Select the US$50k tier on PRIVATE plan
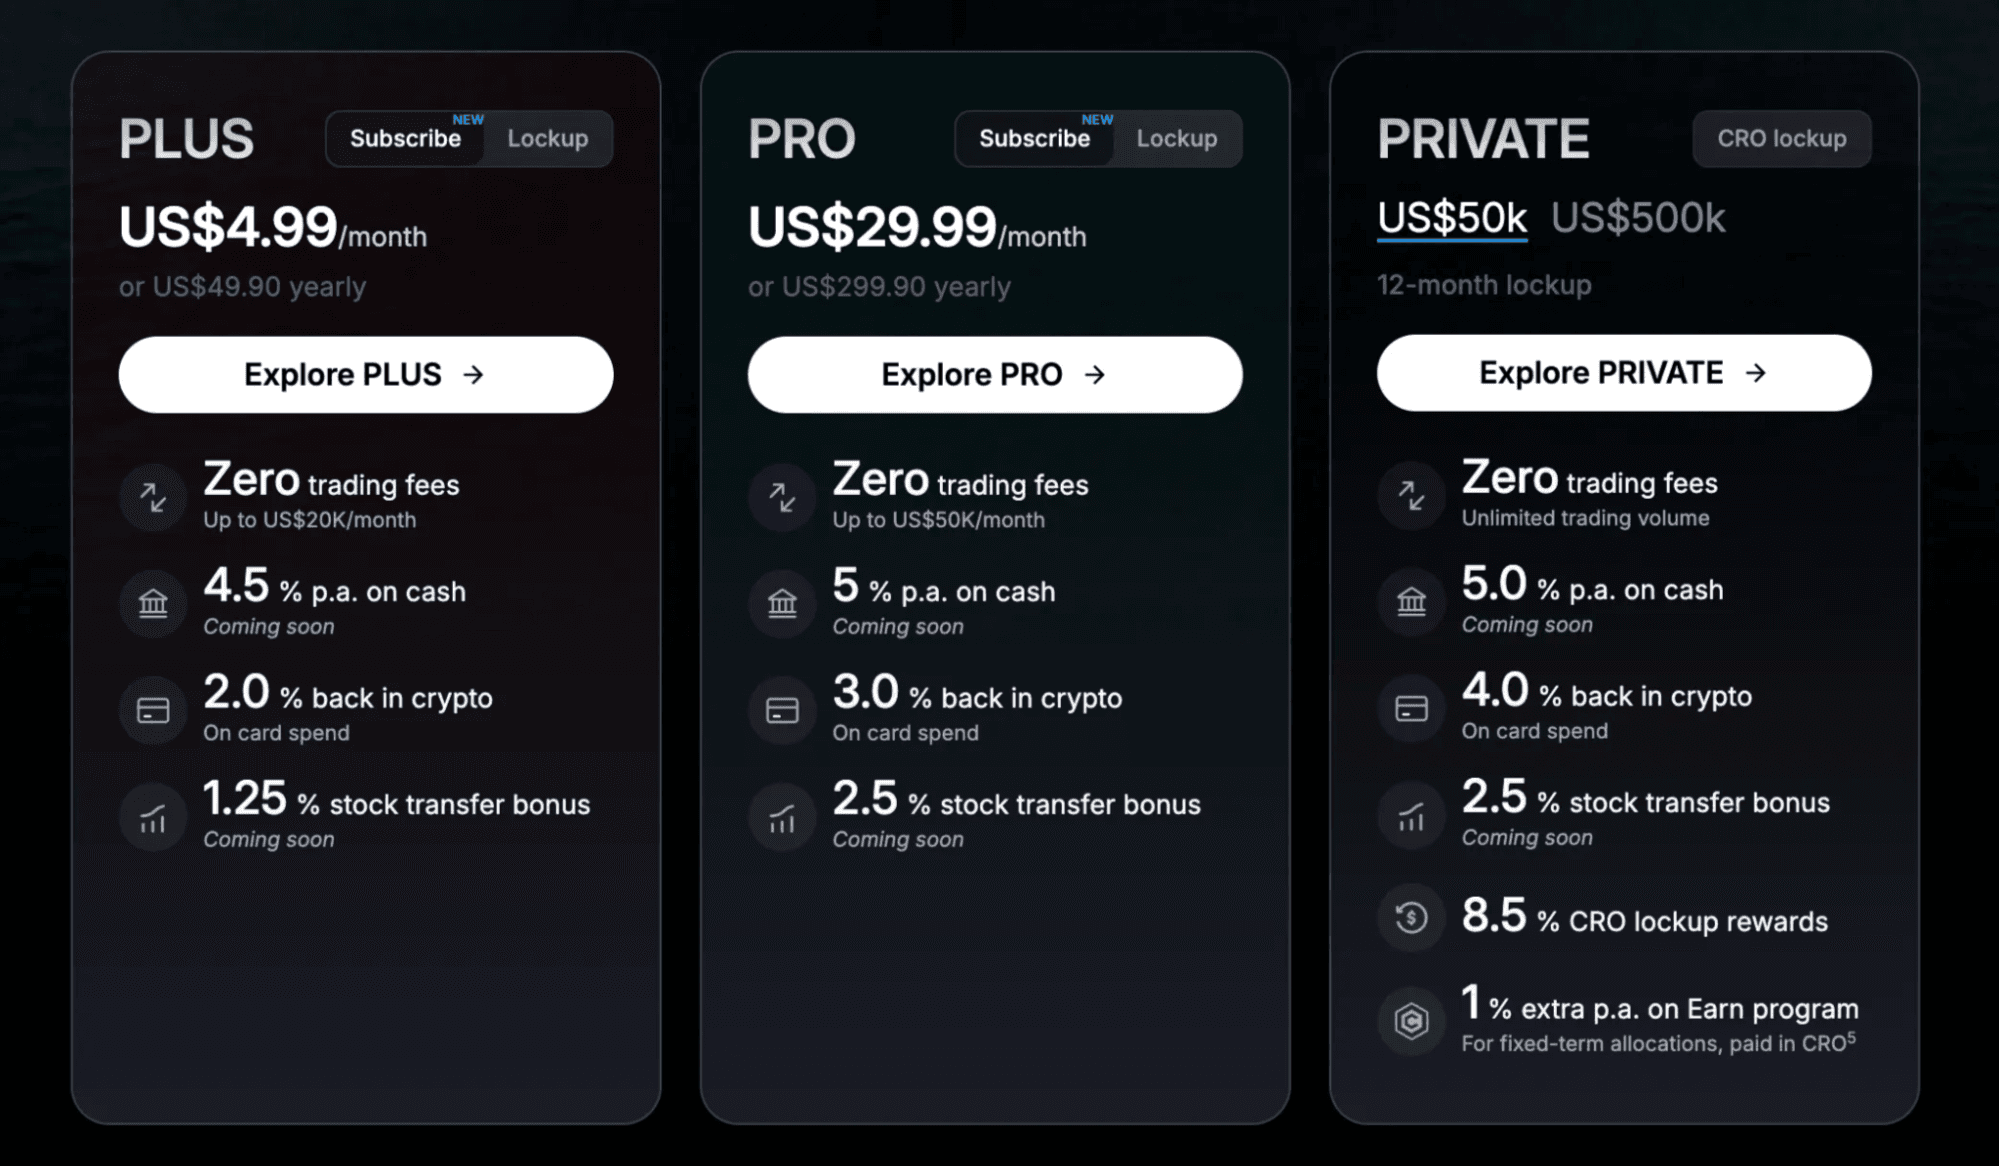The height and width of the screenshot is (1167, 1999). tap(1451, 217)
